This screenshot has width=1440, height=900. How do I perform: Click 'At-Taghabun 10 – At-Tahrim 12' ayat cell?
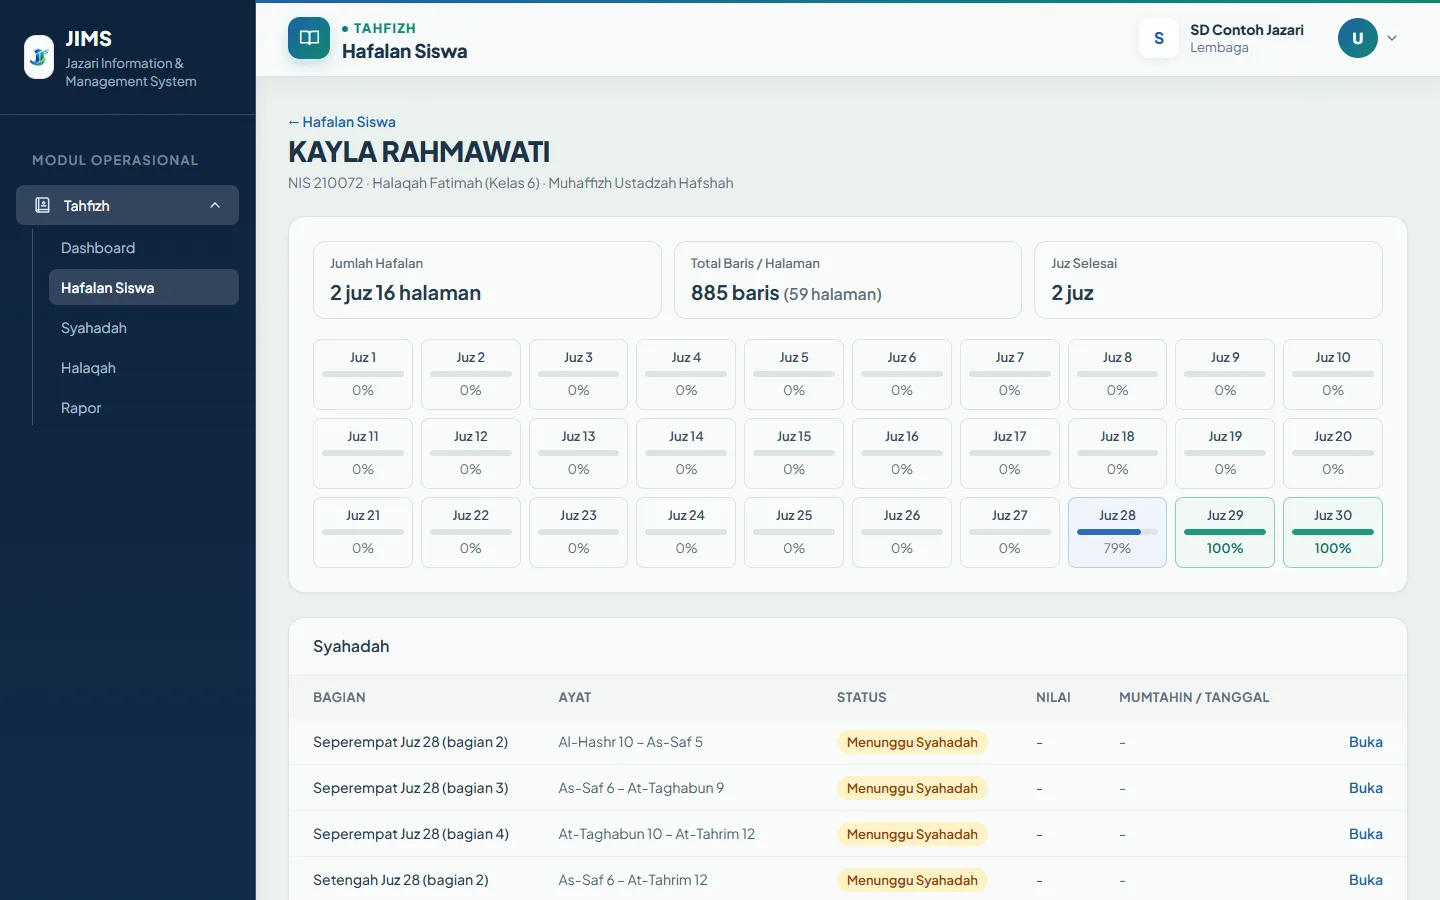pos(657,834)
